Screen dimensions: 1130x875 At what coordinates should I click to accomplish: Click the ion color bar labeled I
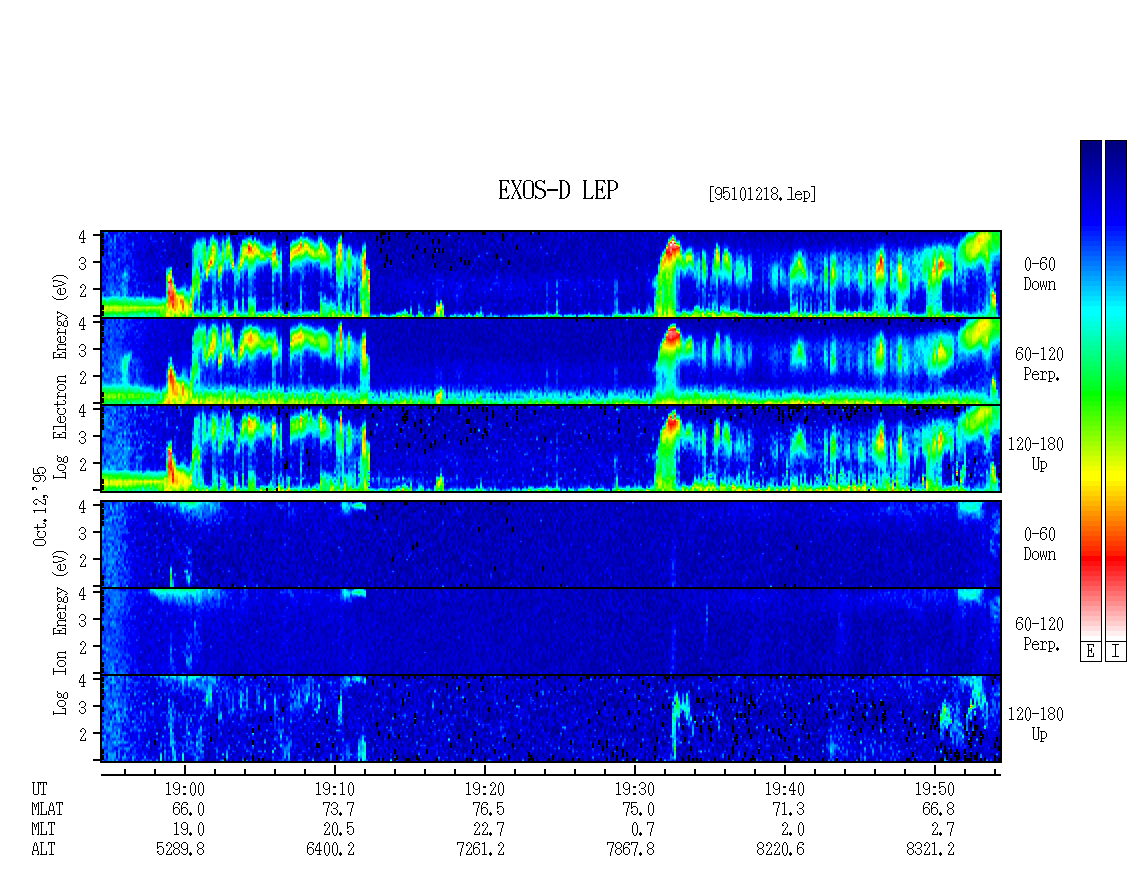(x=1116, y=390)
